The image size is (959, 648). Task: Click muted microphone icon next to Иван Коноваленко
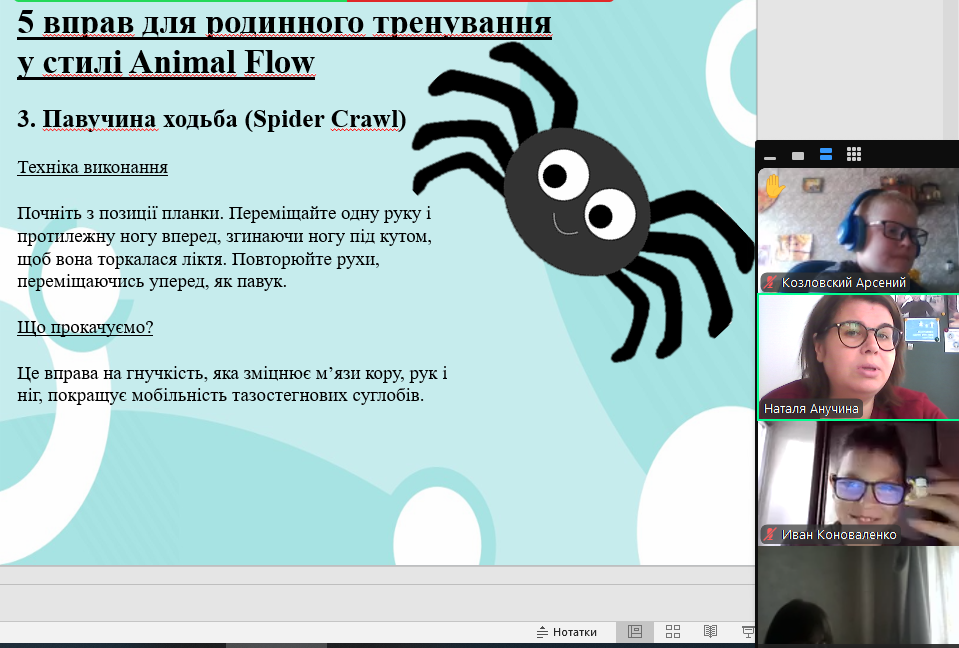(x=770, y=534)
